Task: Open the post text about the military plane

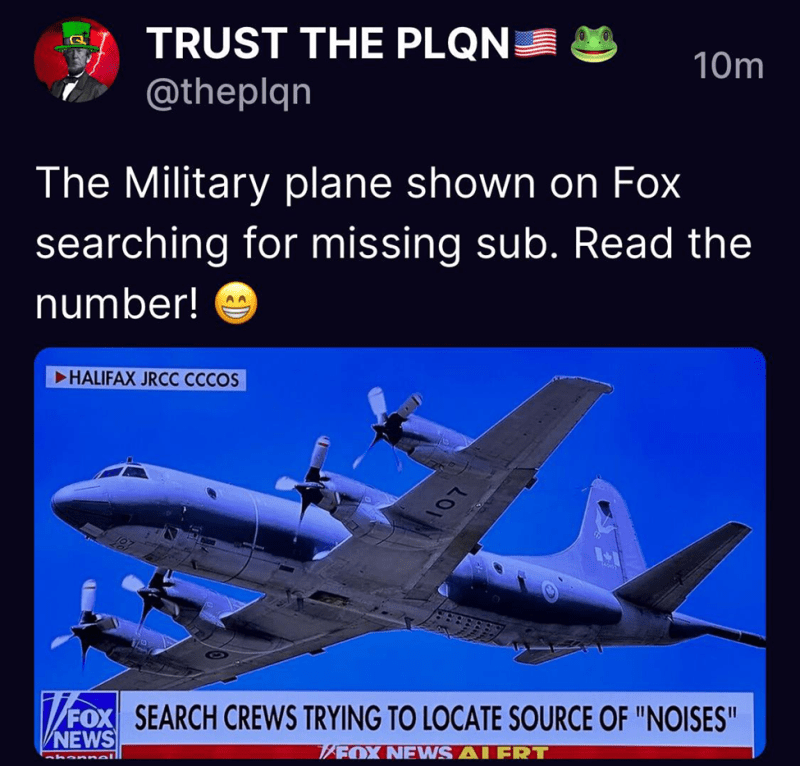Action: (393, 244)
